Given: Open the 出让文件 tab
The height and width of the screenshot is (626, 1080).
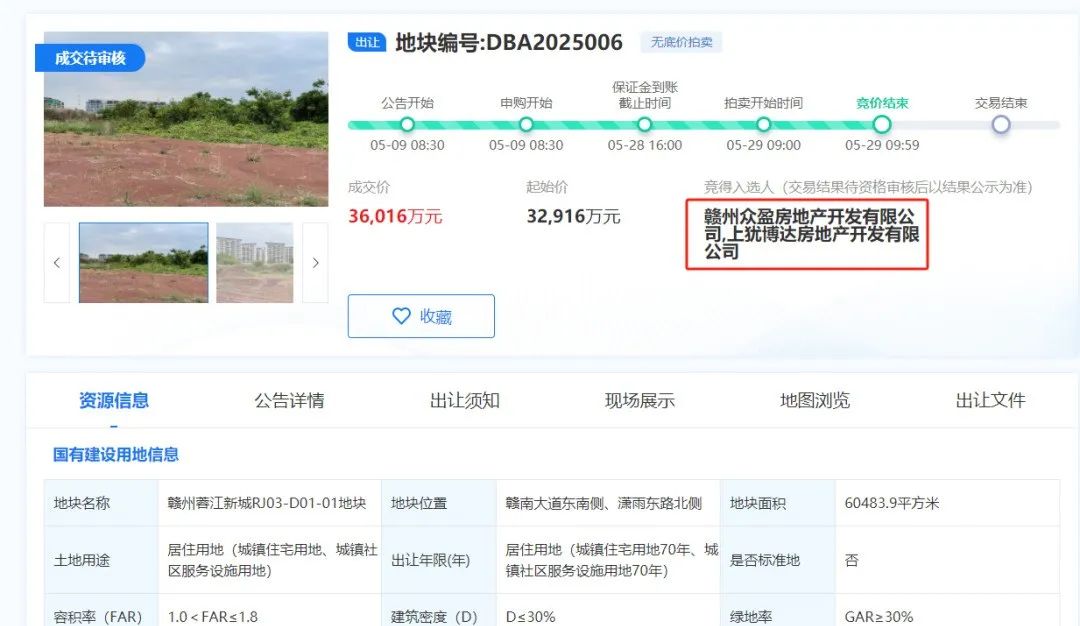Looking at the screenshot, I should point(990,401).
